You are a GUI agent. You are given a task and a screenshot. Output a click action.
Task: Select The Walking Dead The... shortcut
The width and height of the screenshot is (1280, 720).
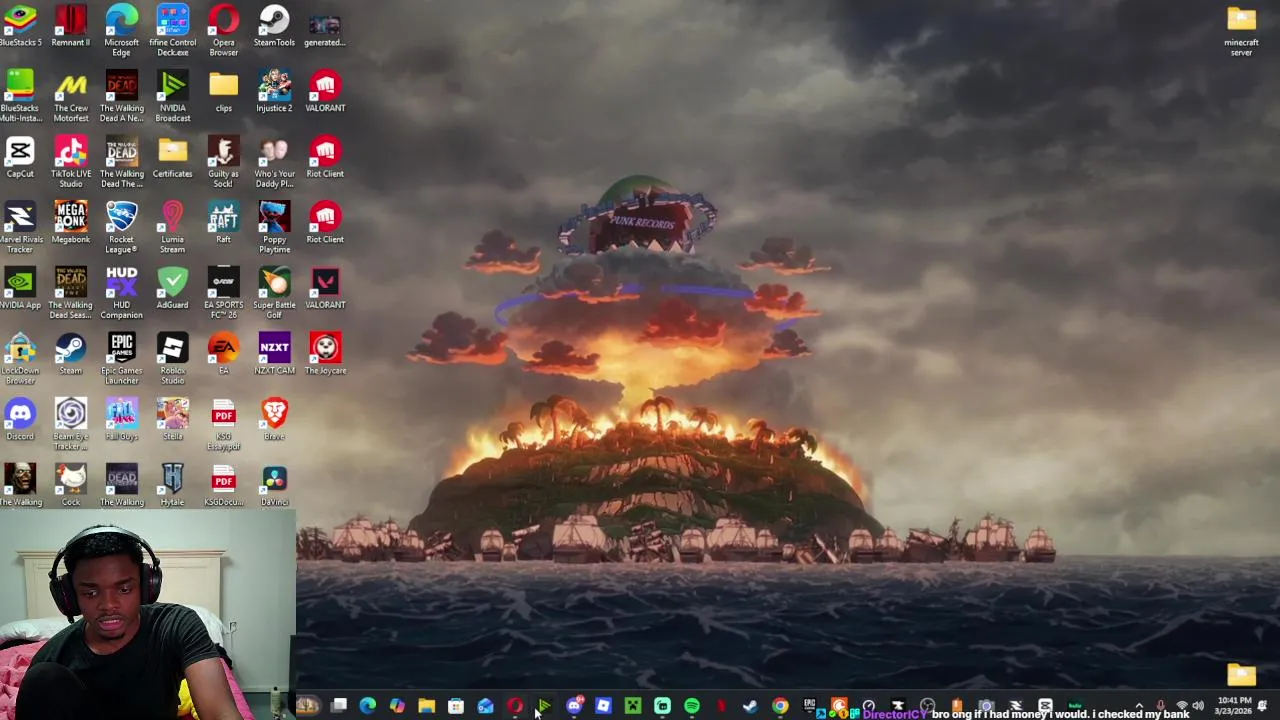122,162
